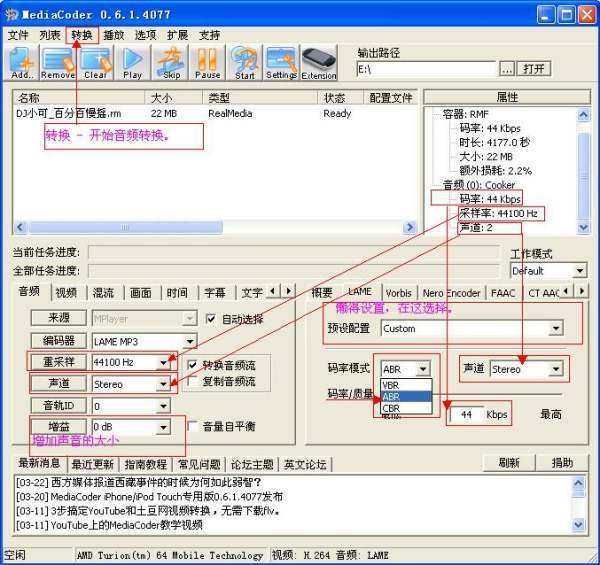Viewport: 600px width, 565px height.
Task: Open the 工作模式 Default dropdown
Action: coord(580,271)
